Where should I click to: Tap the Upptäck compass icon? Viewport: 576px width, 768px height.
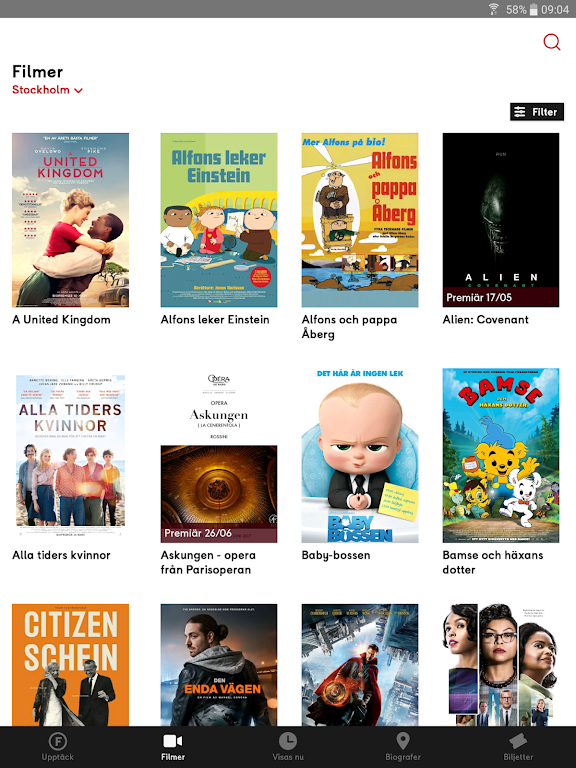(x=58, y=741)
